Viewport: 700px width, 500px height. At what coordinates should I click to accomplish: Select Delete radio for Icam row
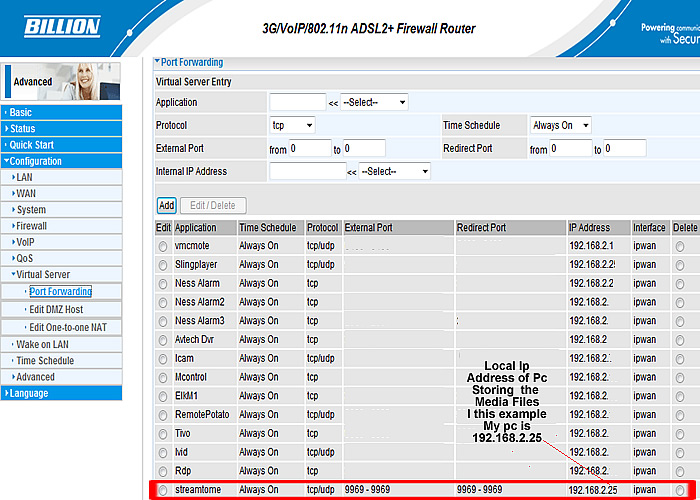(x=679, y=359)
